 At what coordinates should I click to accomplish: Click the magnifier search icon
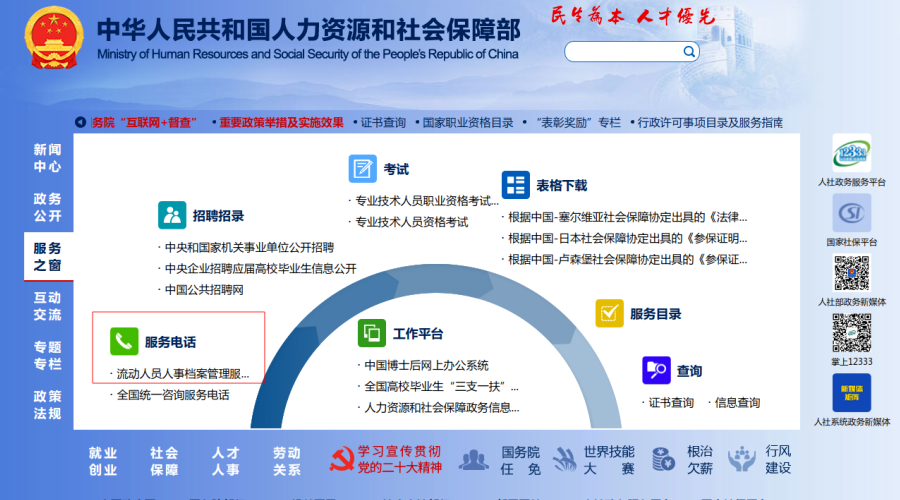tap(689, 52)
